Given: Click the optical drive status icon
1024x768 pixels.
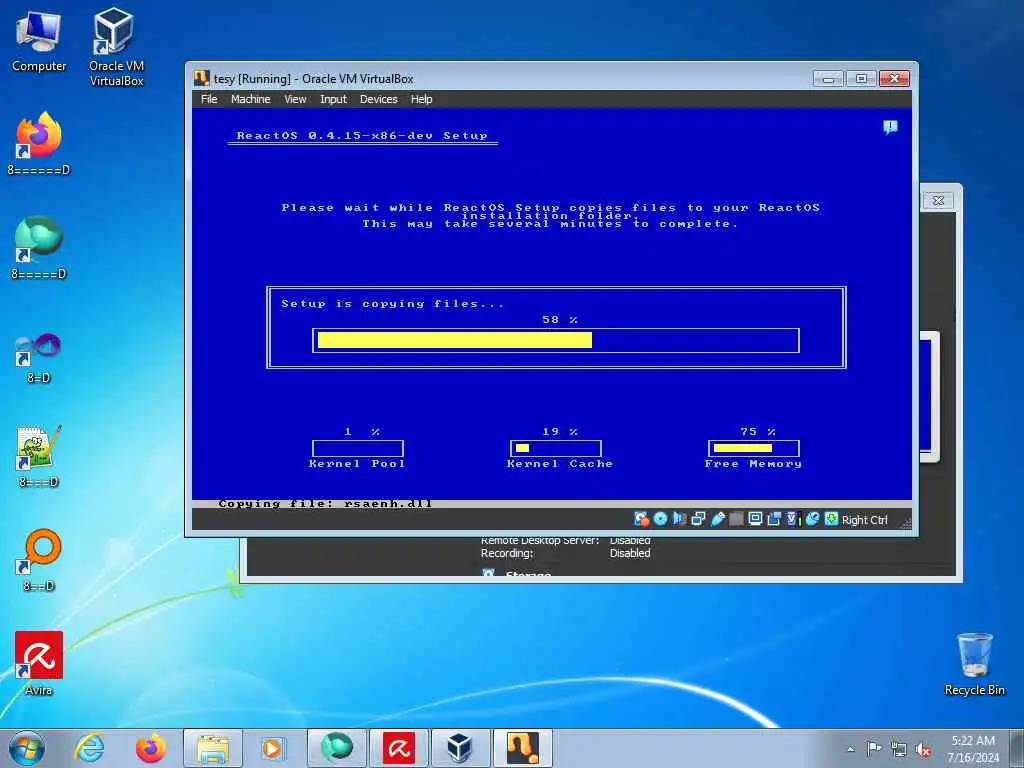Looking at the screenshot, I should [x=660, y=519].
